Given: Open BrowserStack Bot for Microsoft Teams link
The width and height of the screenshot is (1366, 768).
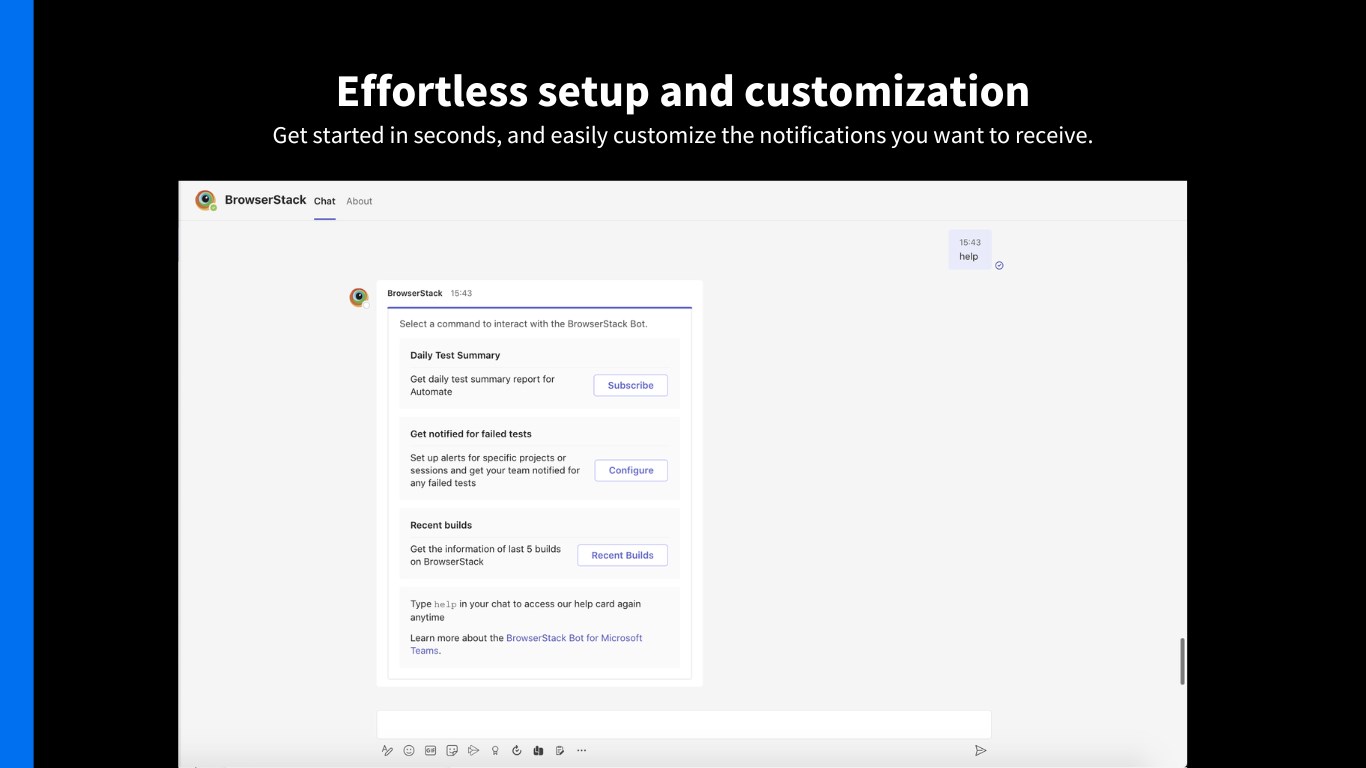Looking at the screenshot, I should tap(526, 644).
